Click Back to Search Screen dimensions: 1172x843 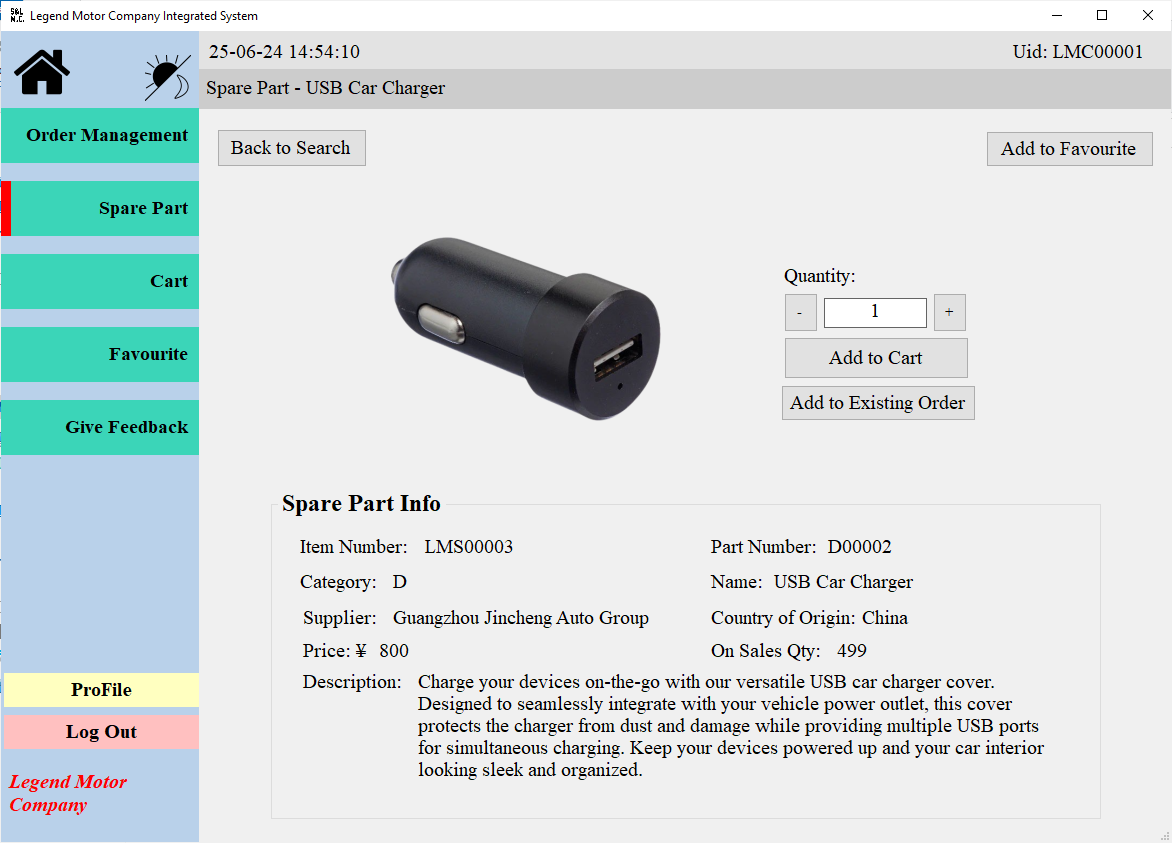(x=291, y=147)
